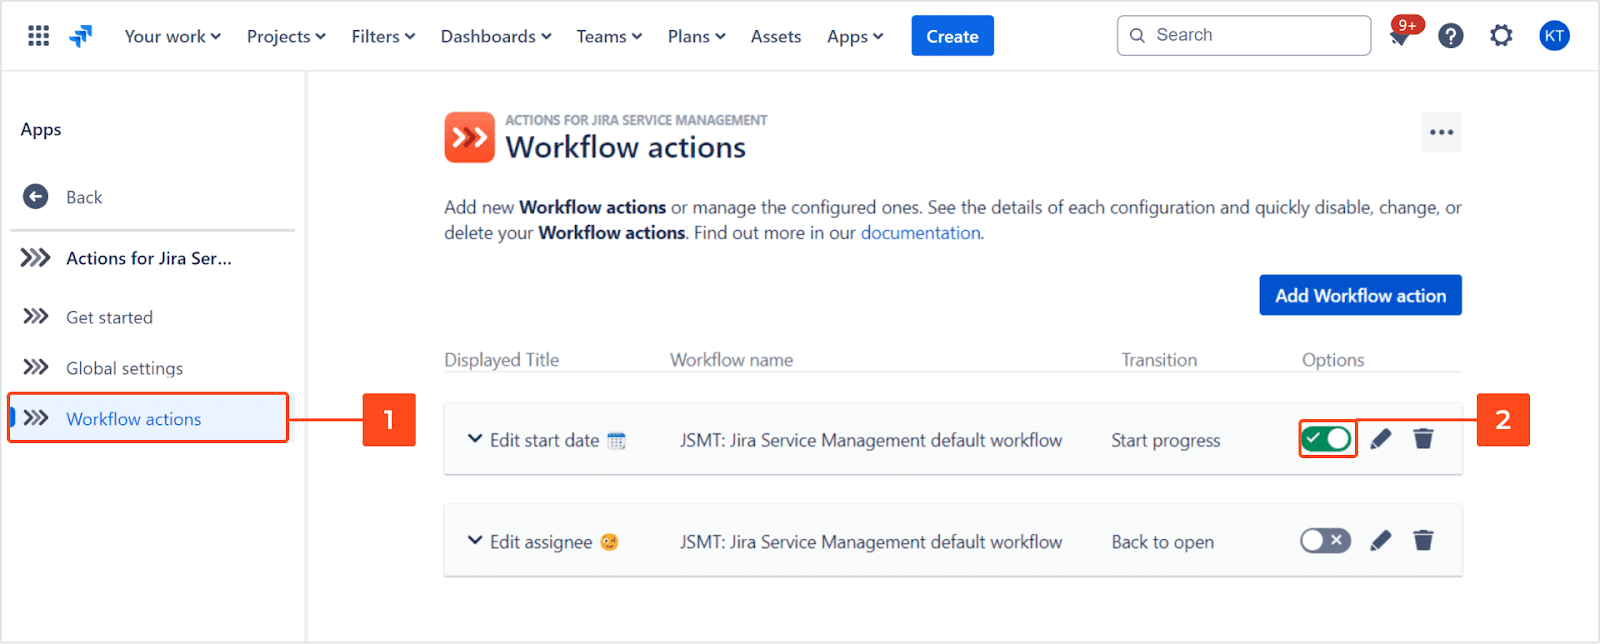The width and height of the screenshot is (1600, 644).
Task: Edit the Edit assignee action with pencil
Action: [1381, 541]
